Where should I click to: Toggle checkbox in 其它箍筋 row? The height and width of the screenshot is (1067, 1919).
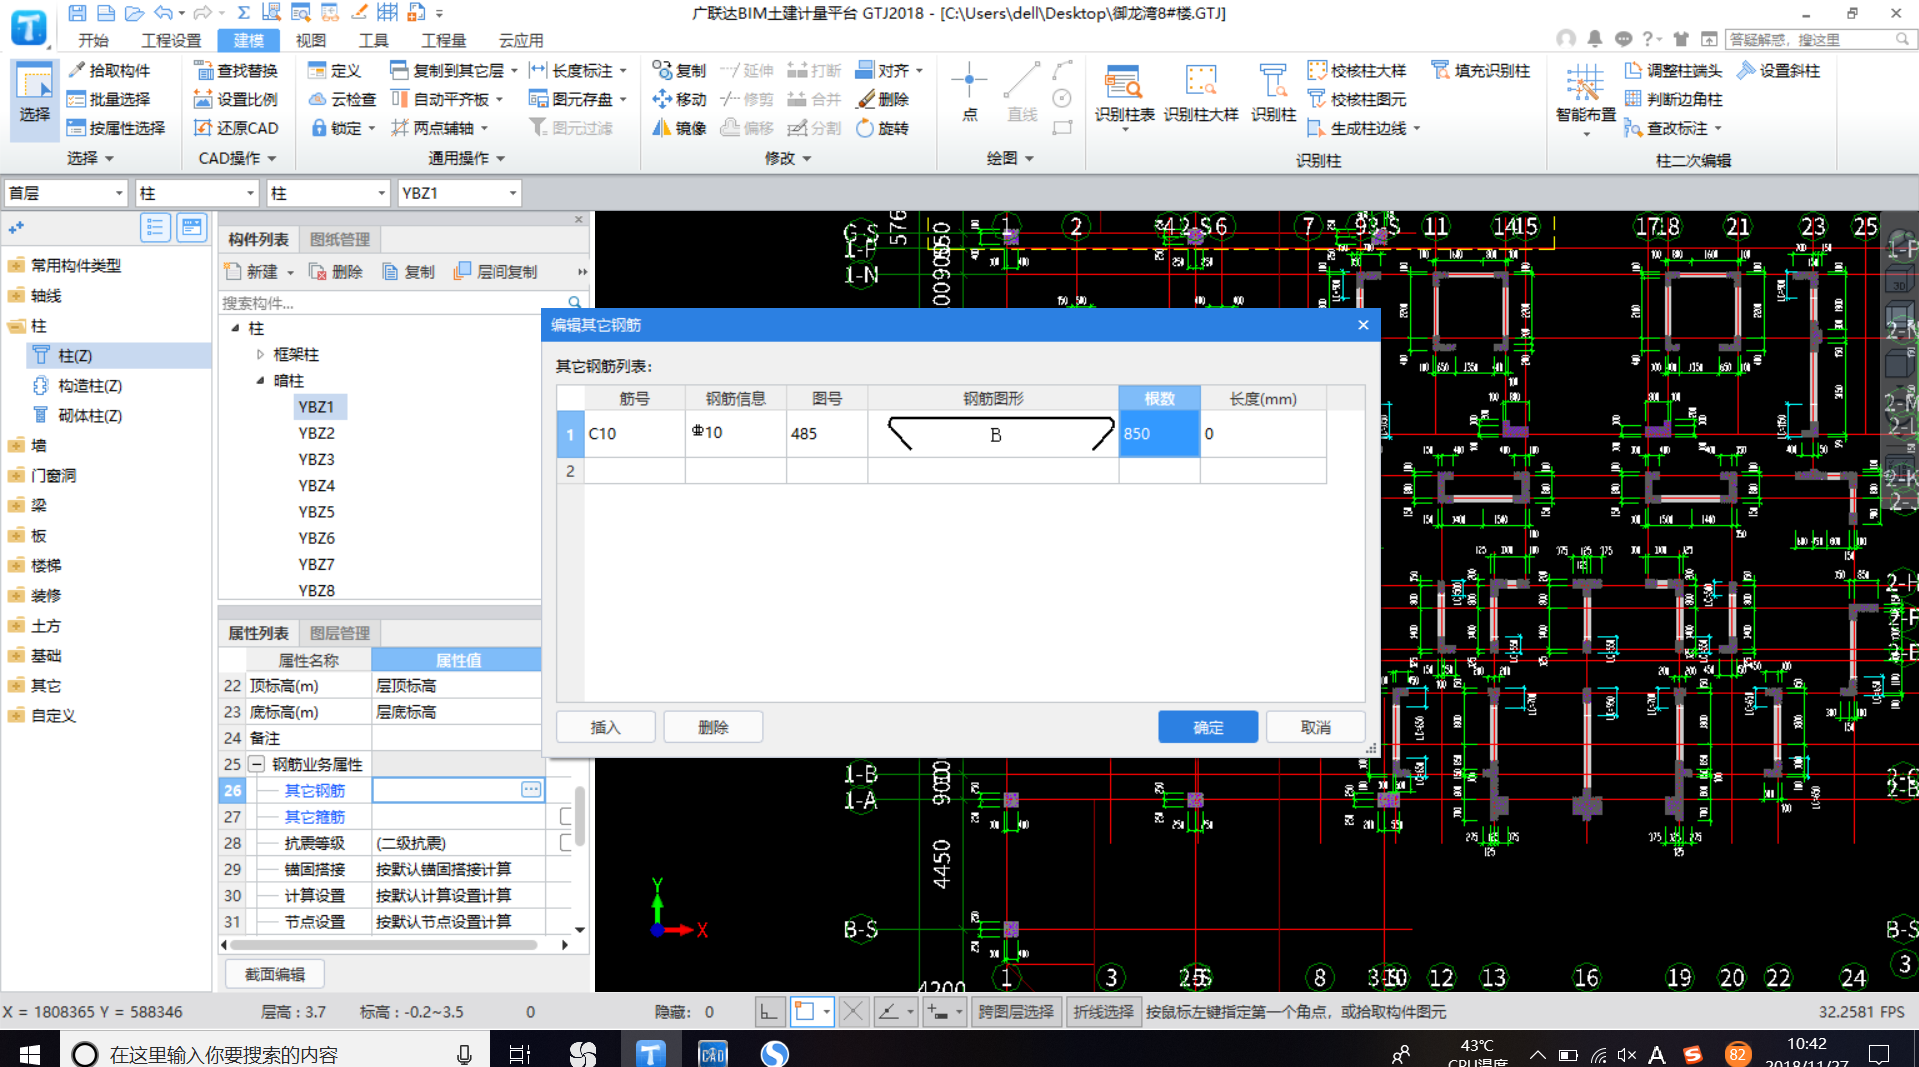pos(566,817)
